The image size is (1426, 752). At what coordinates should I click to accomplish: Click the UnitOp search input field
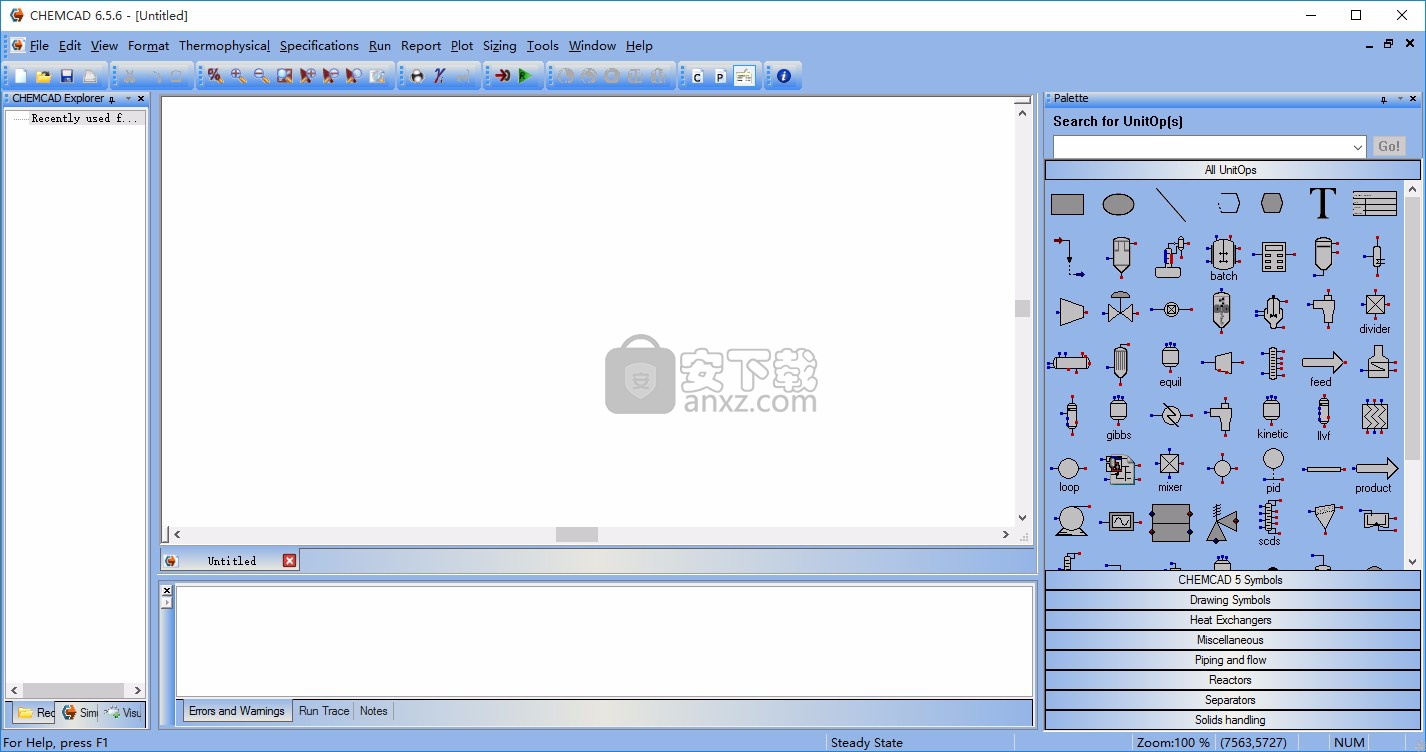point(1201,147)
